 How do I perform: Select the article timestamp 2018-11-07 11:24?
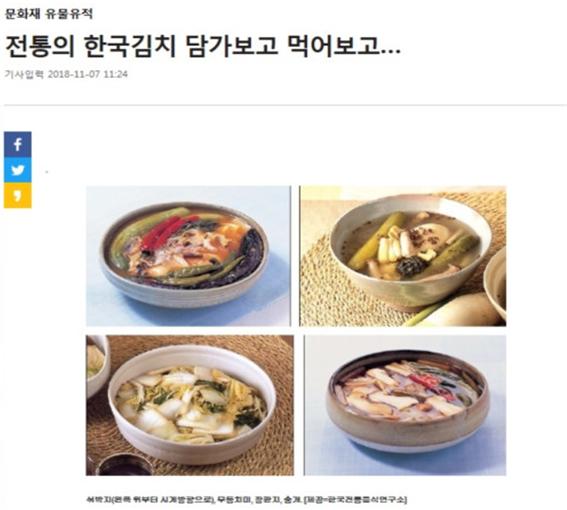pos(88,75)
